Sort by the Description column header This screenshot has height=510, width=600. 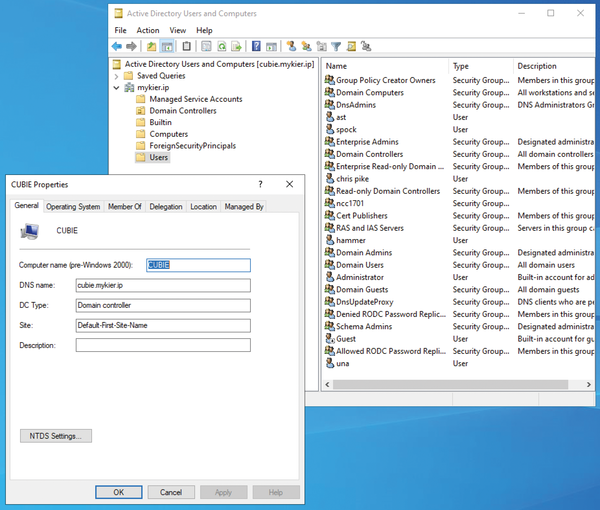click(x=554, y=66)
